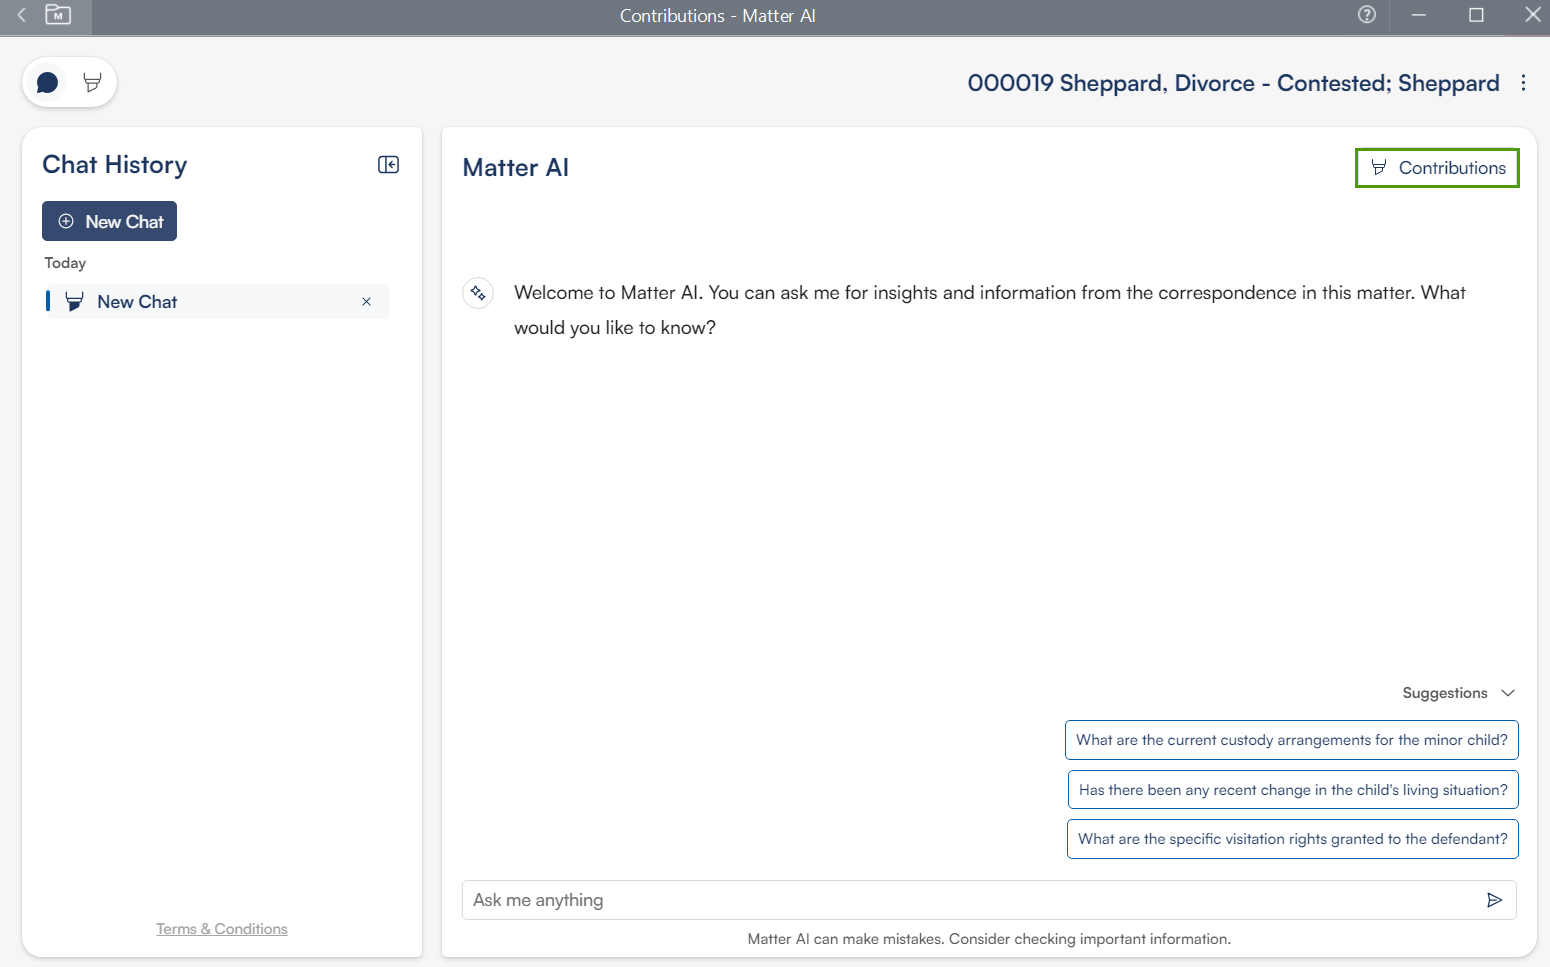Click the matter folder icon in title bar
Screen dimensions: 1550x967
(x=58, y=15)
